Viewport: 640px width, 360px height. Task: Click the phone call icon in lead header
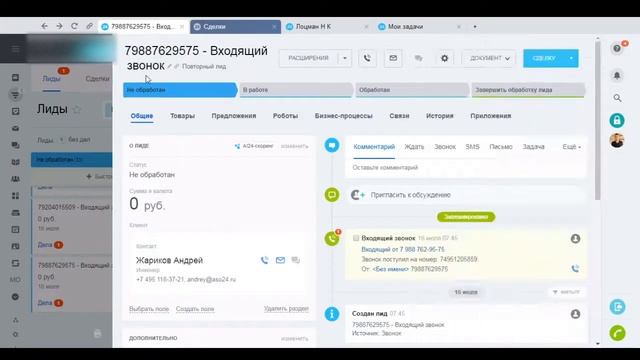367,58
